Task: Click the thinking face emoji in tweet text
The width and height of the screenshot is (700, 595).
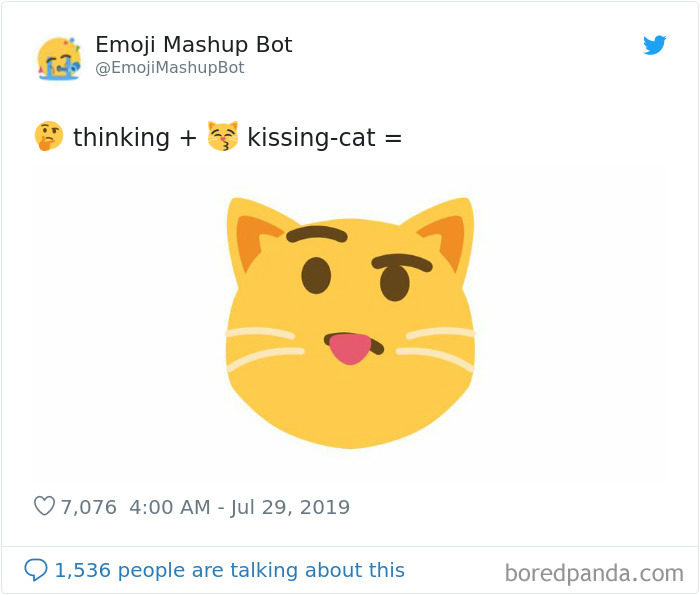Action: click(48, 136)
